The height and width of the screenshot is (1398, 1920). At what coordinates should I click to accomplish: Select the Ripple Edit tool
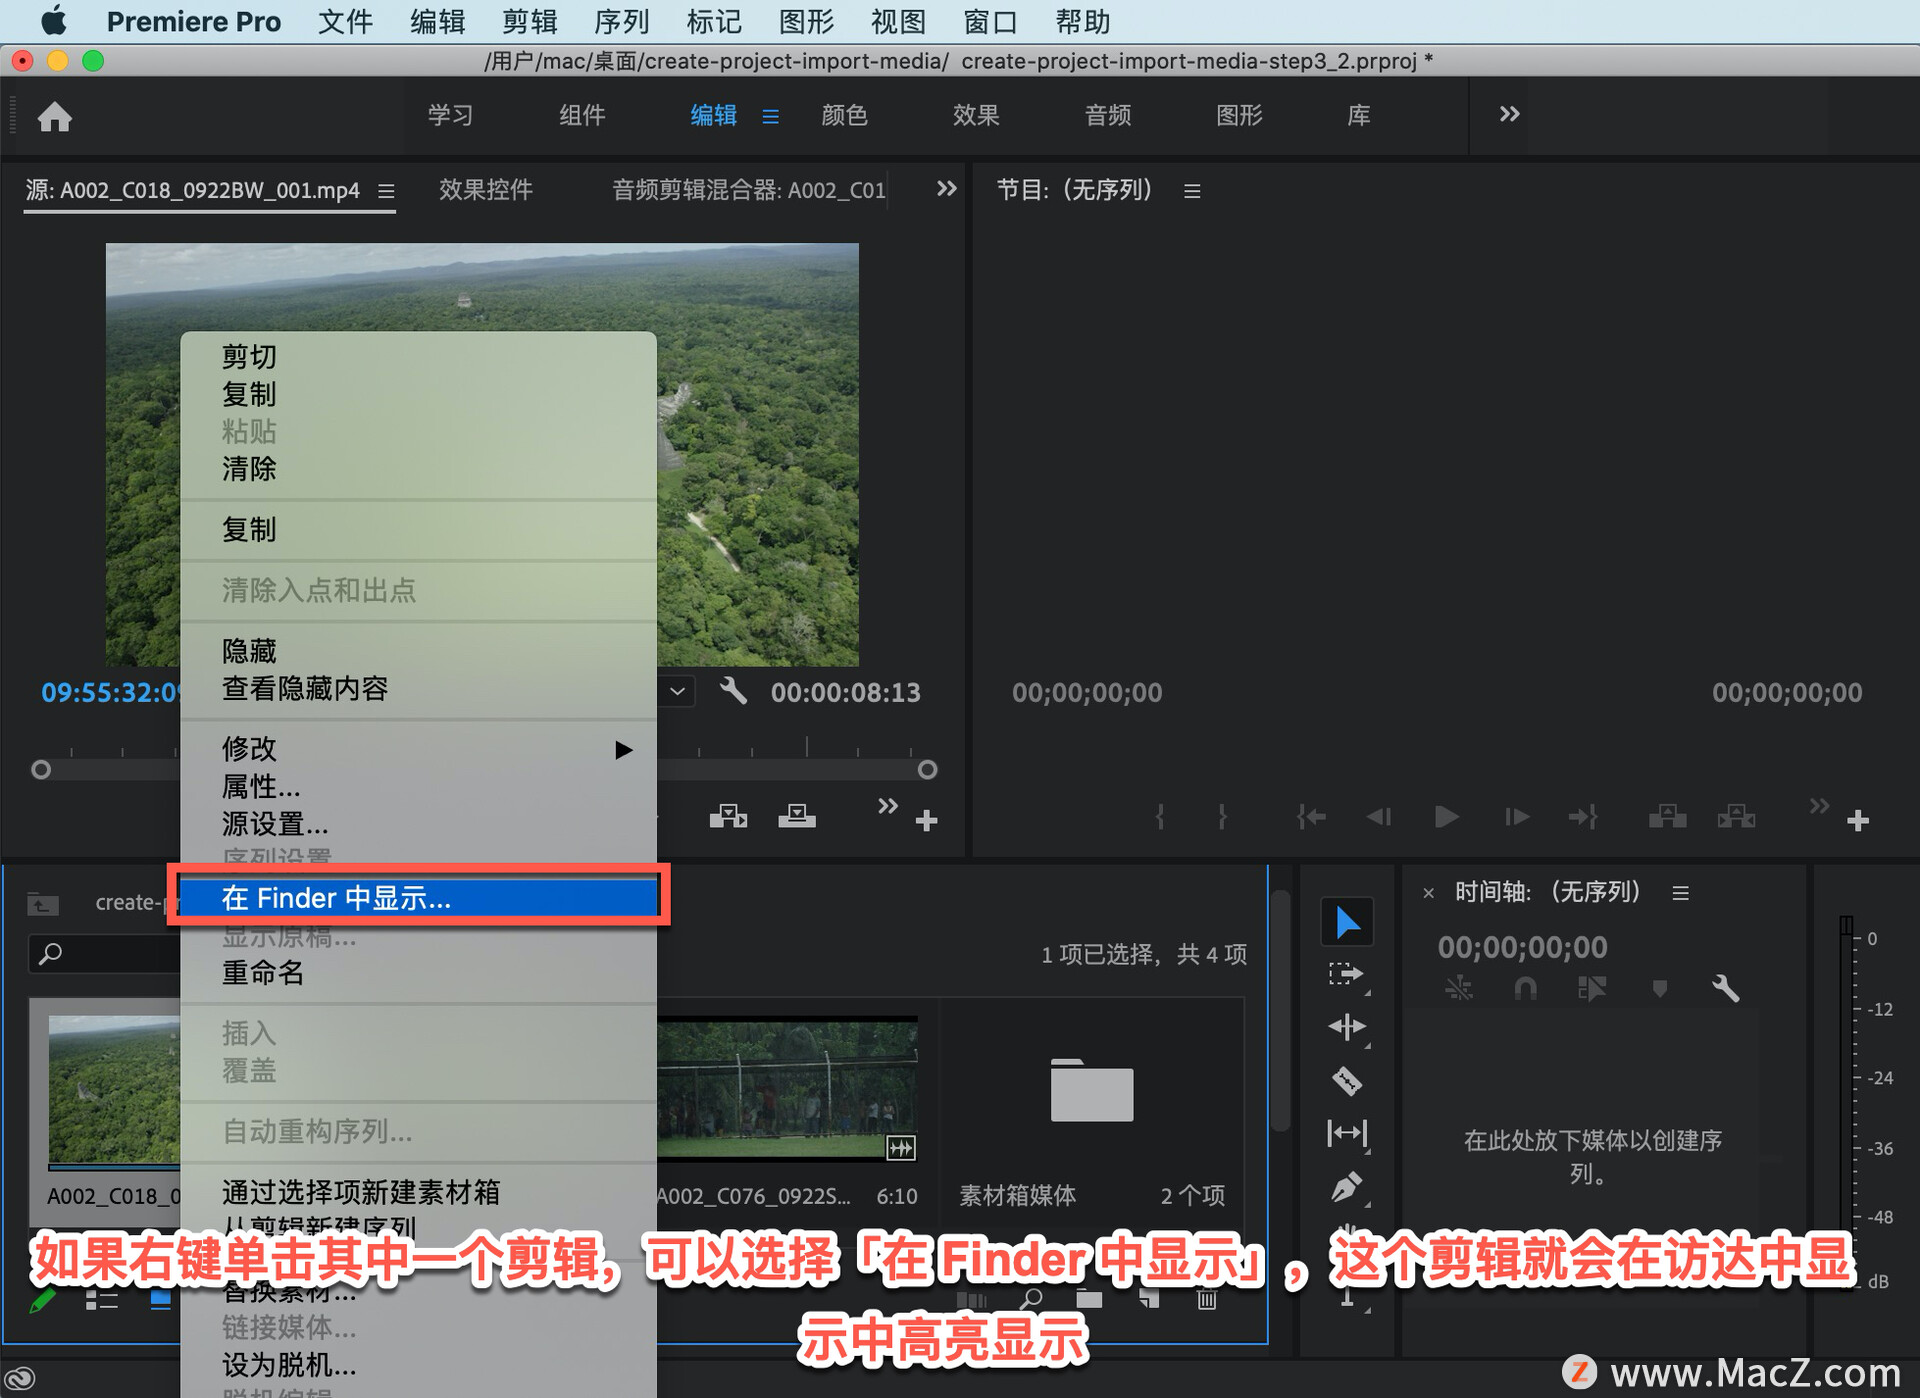[x=1346, y=1027]
